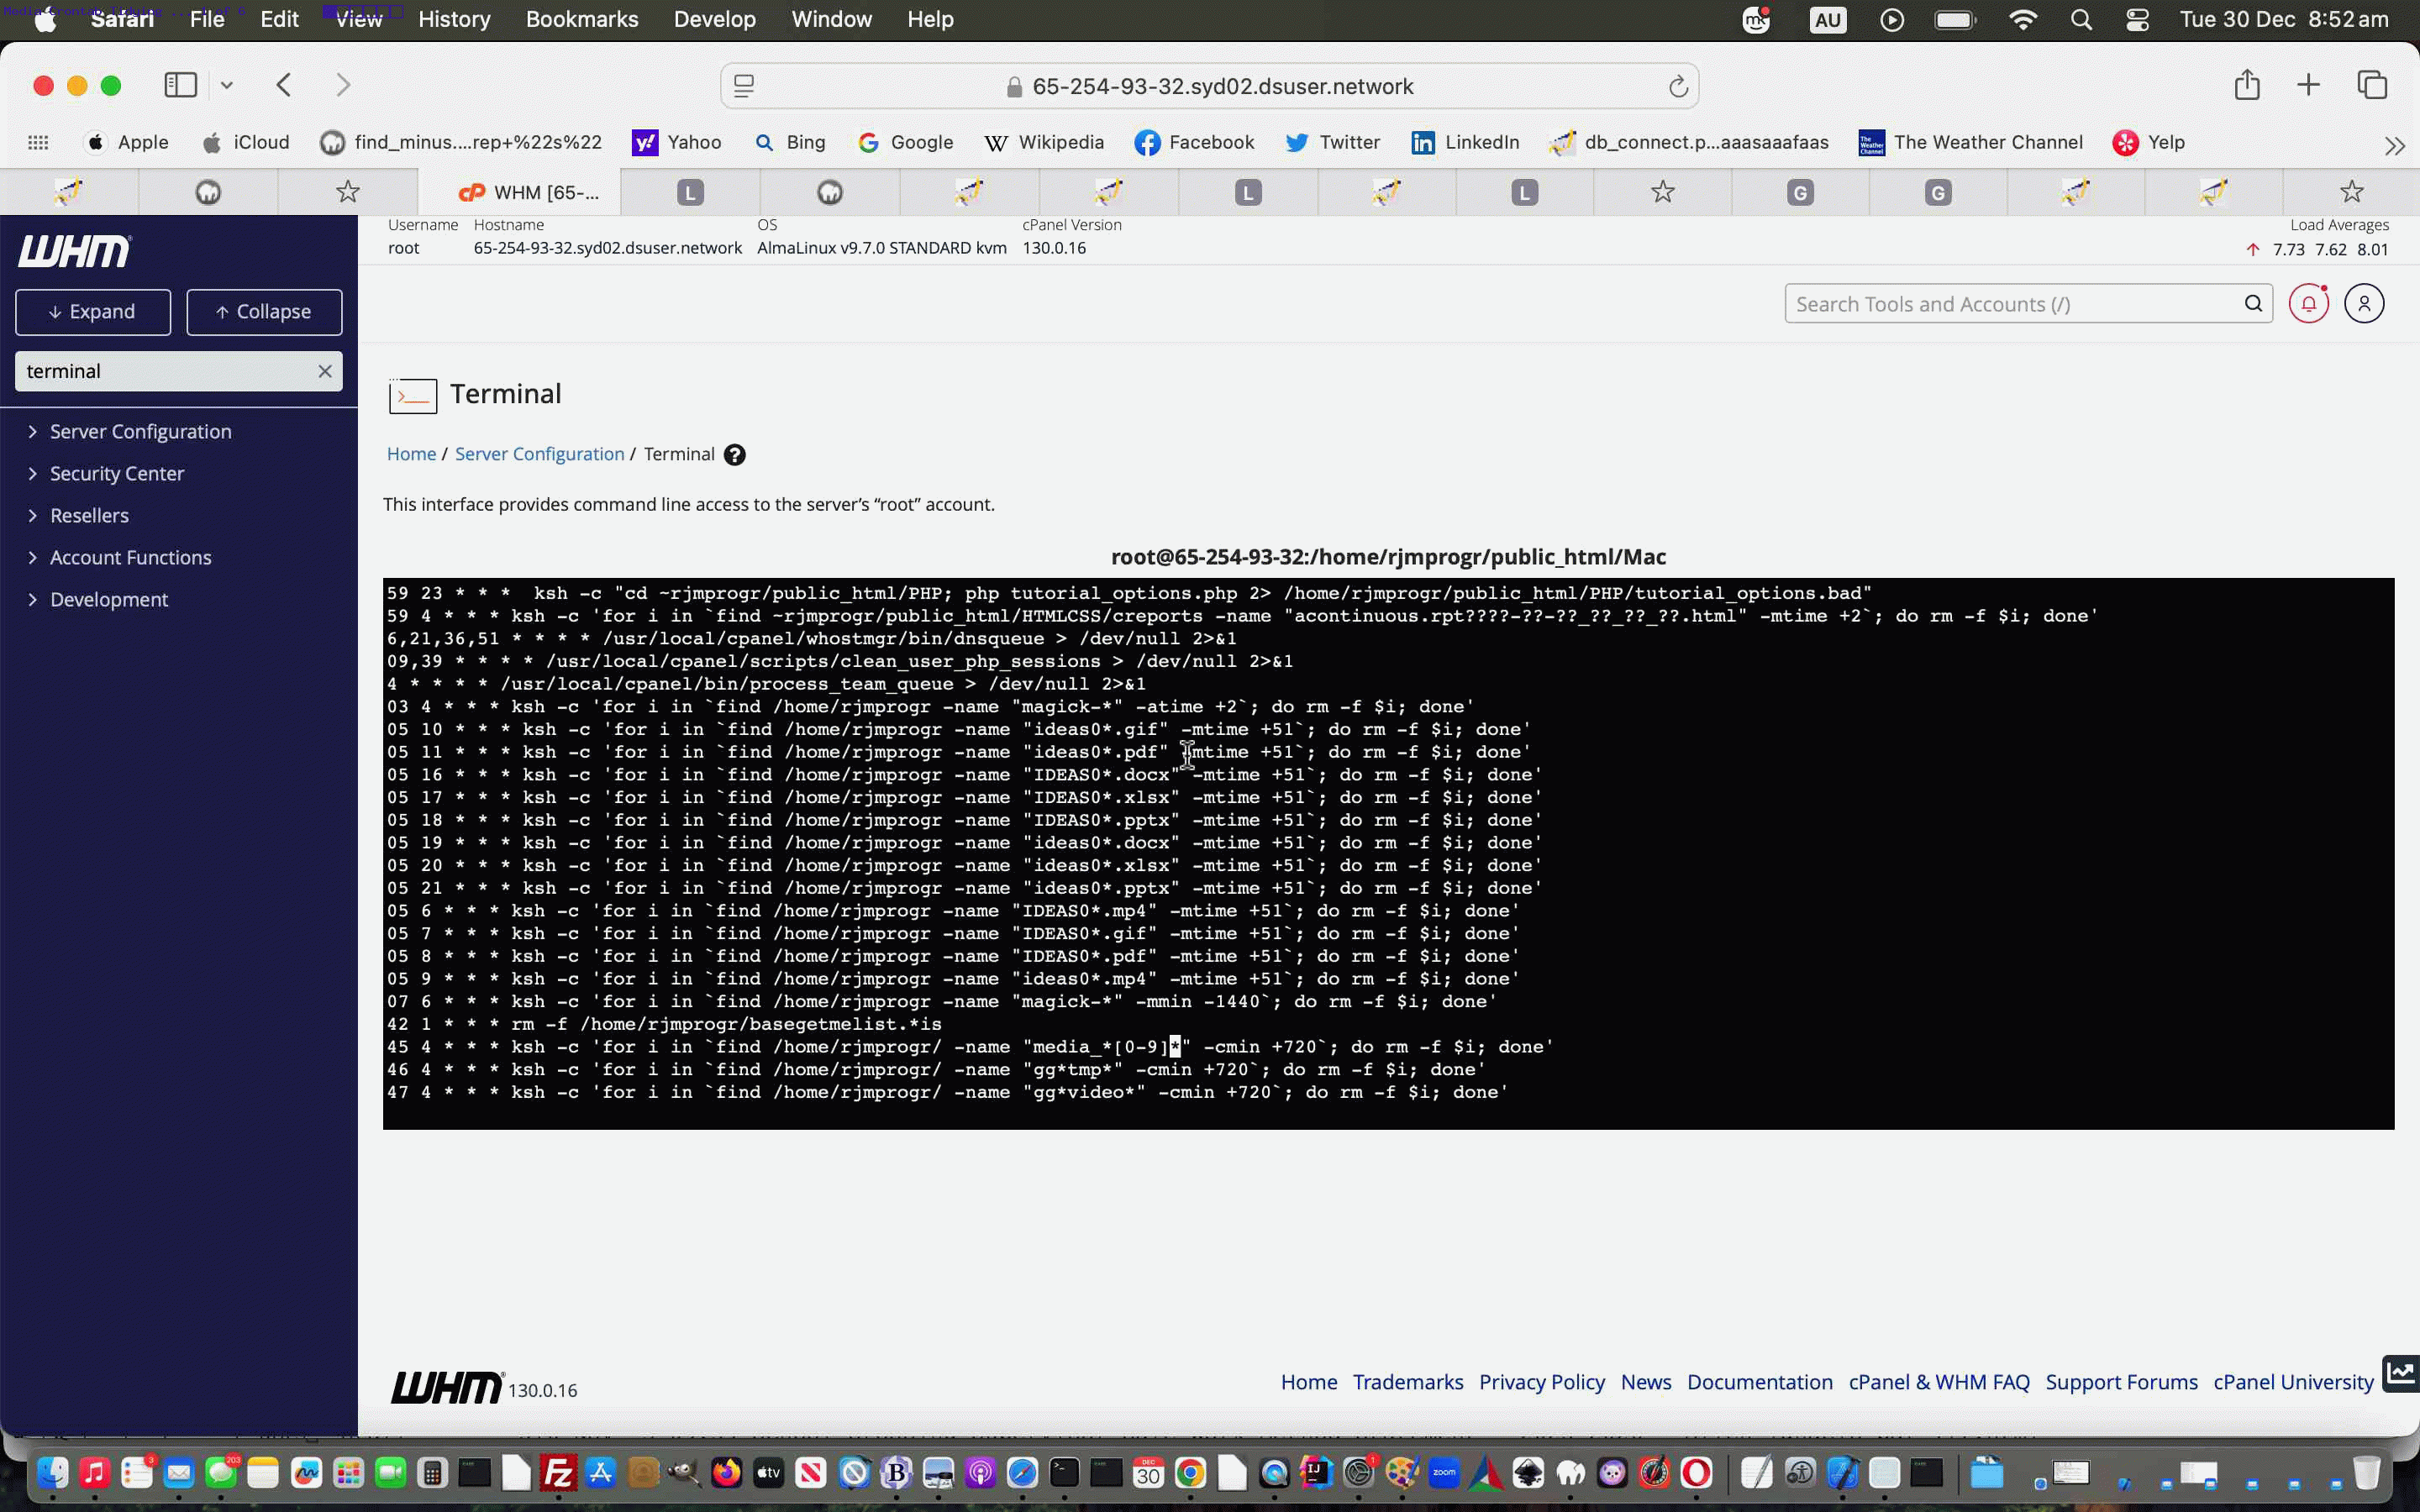2420x1512 pixels.
Task: Clear the terminal search filter X
Action: tap(324, 371)
